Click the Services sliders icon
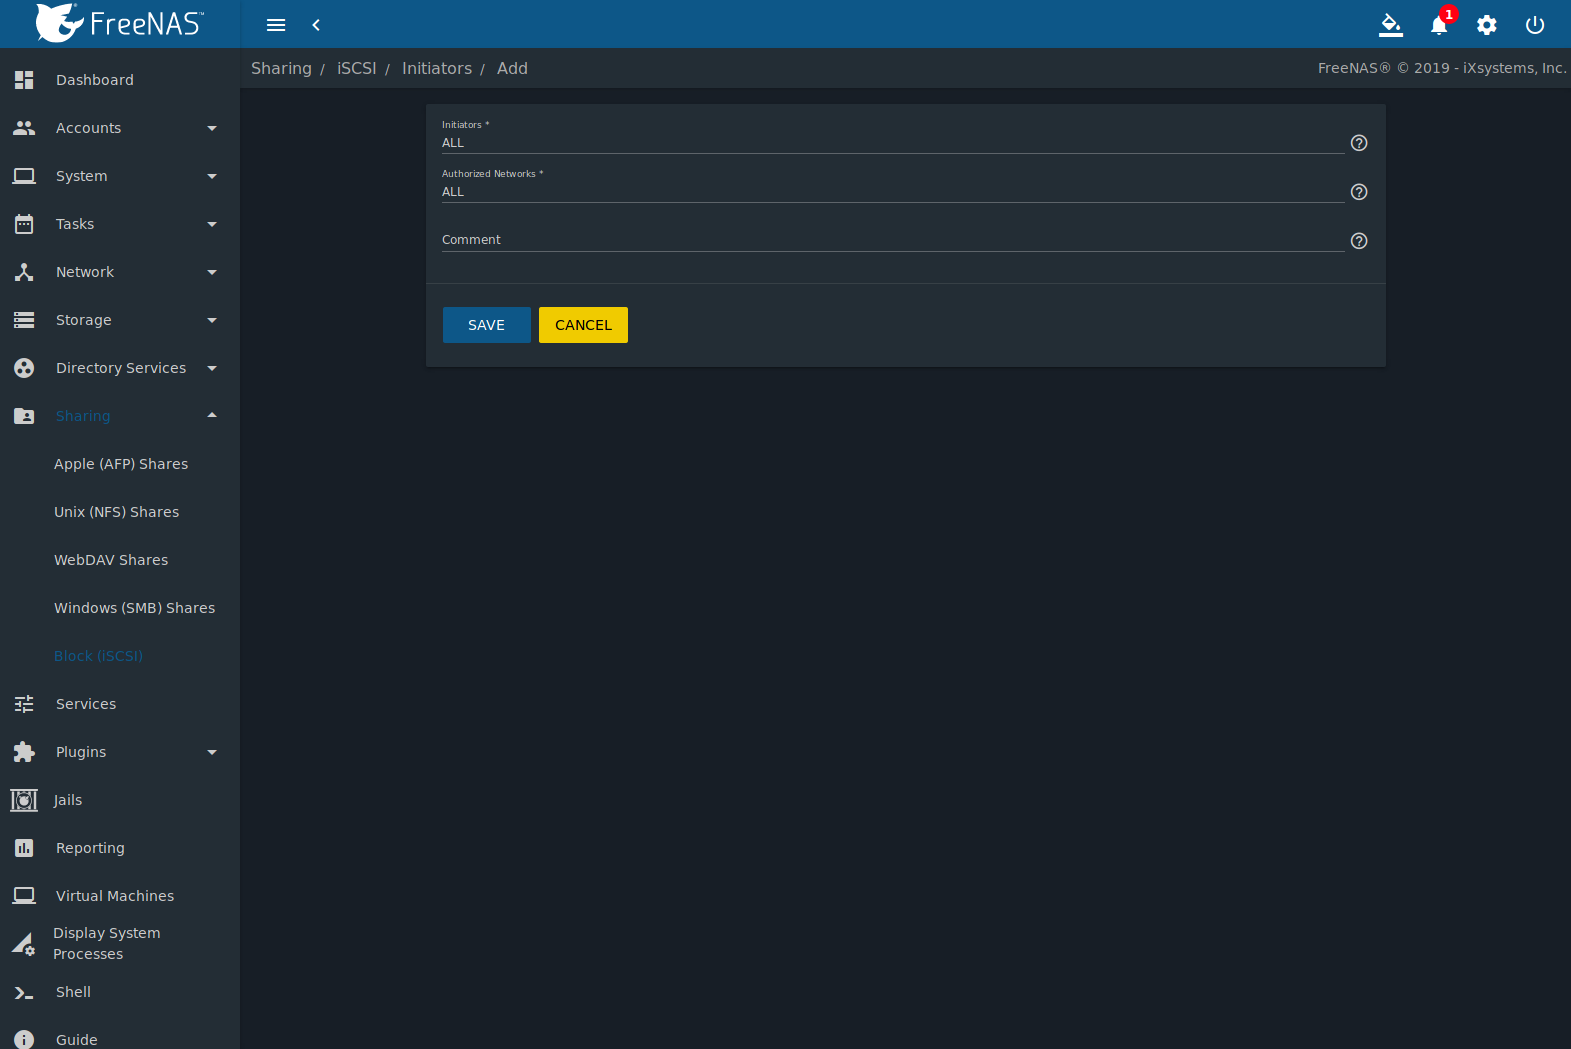Screen dimensions: 1571x1049 point(24,704)
